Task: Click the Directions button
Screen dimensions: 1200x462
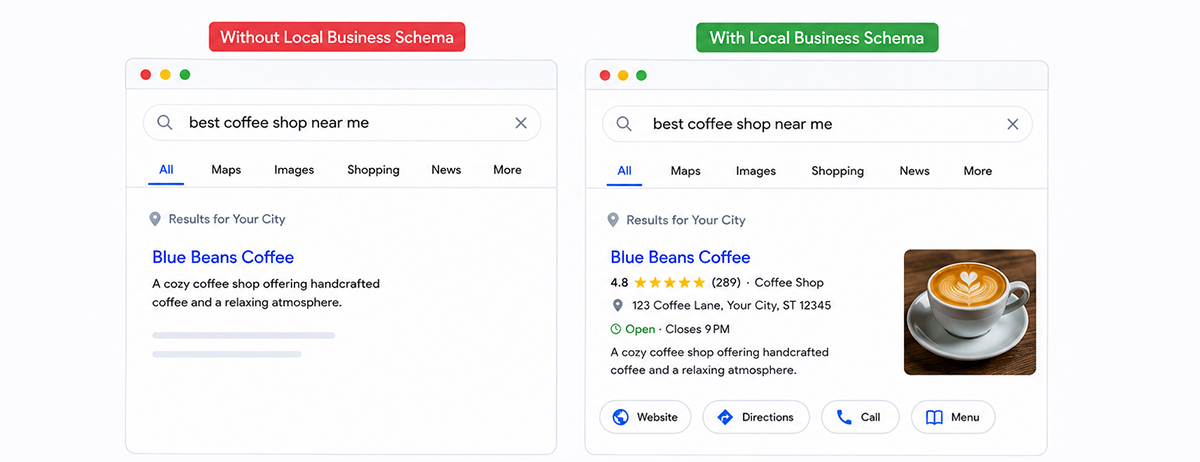Action: coord(756,417)
